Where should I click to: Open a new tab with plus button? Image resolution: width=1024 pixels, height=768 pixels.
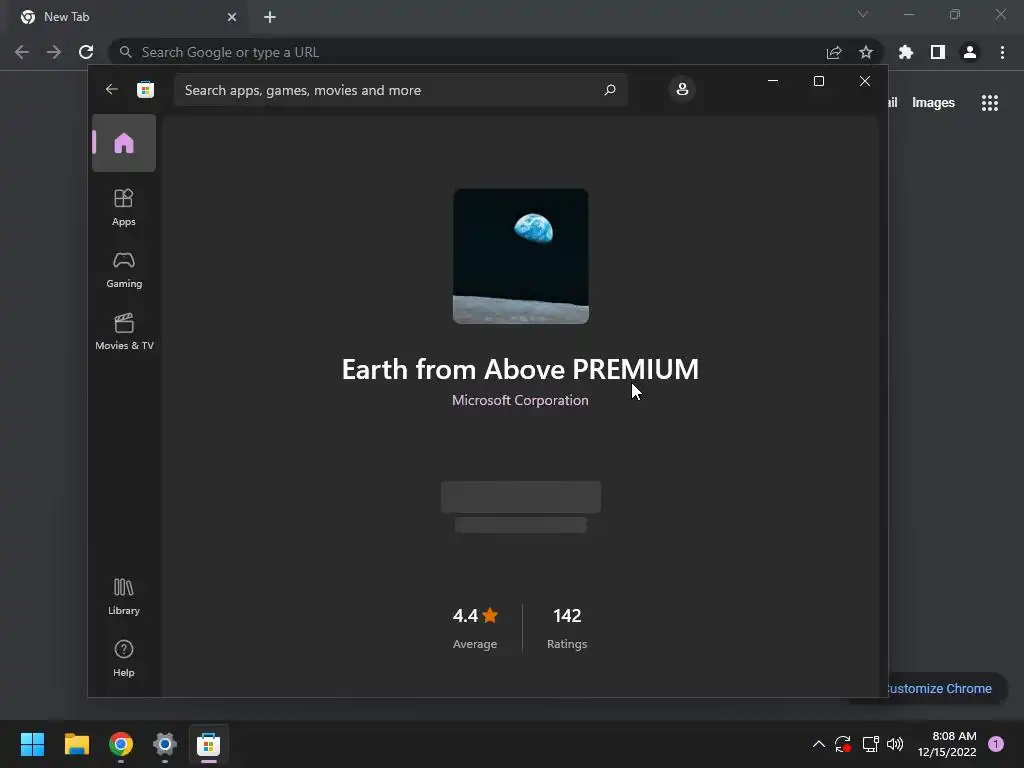270,17
